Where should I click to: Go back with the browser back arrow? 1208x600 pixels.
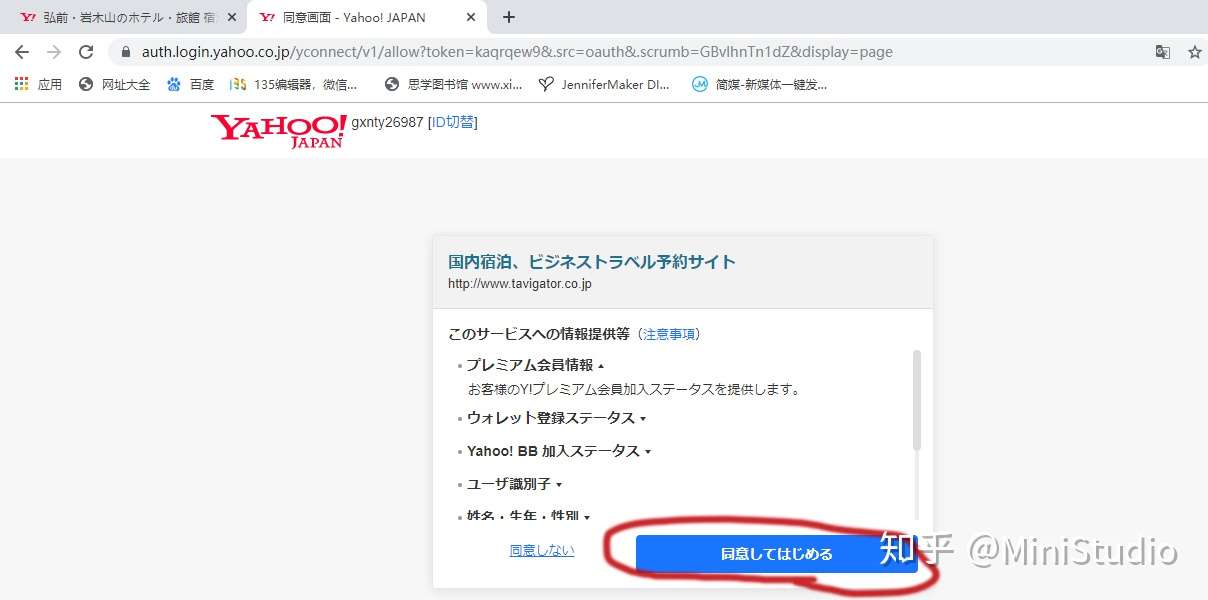point(22,52)
